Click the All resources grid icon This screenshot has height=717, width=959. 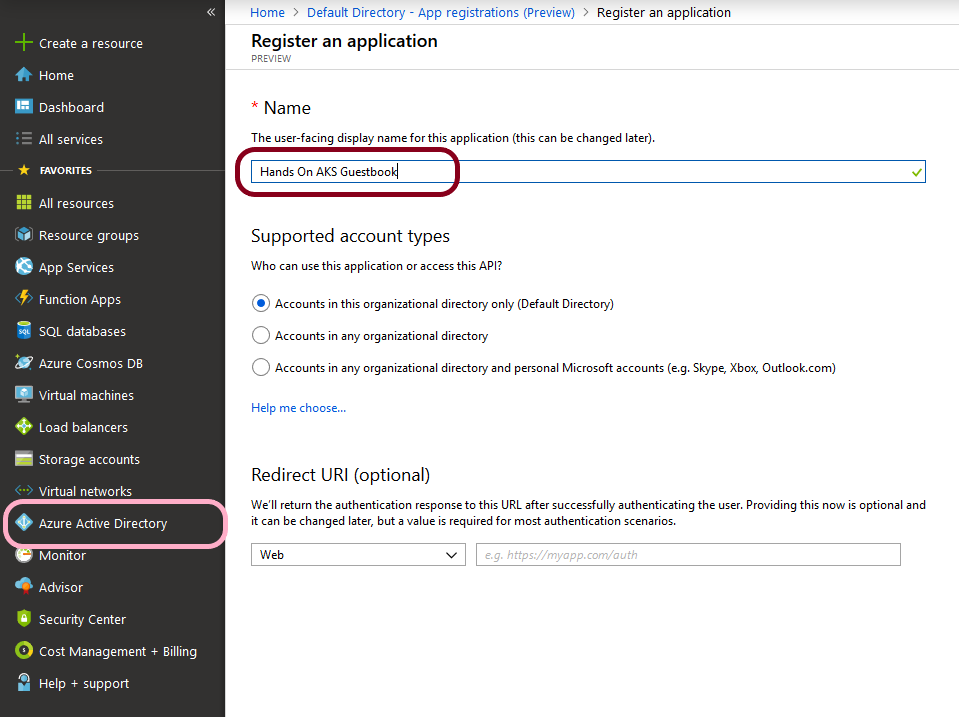pyautogui.click(x=23, y=202)
